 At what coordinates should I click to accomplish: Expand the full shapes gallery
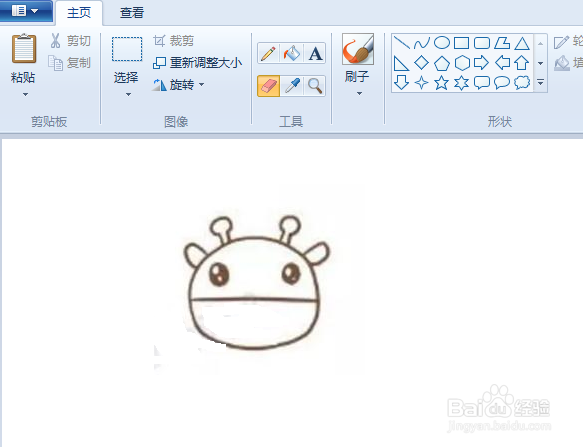[541, 82]
